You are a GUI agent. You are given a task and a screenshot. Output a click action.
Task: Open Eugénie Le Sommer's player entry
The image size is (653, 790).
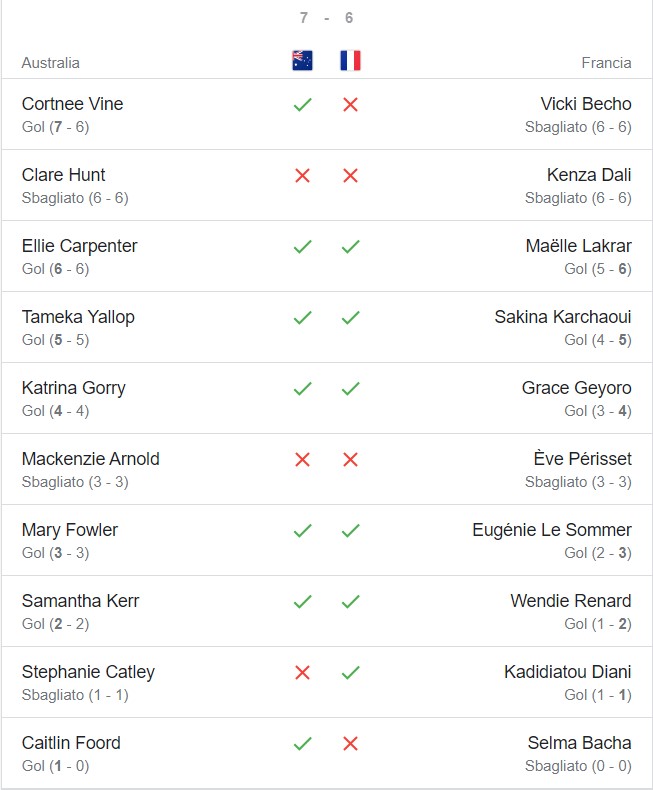tap(552, 530)
